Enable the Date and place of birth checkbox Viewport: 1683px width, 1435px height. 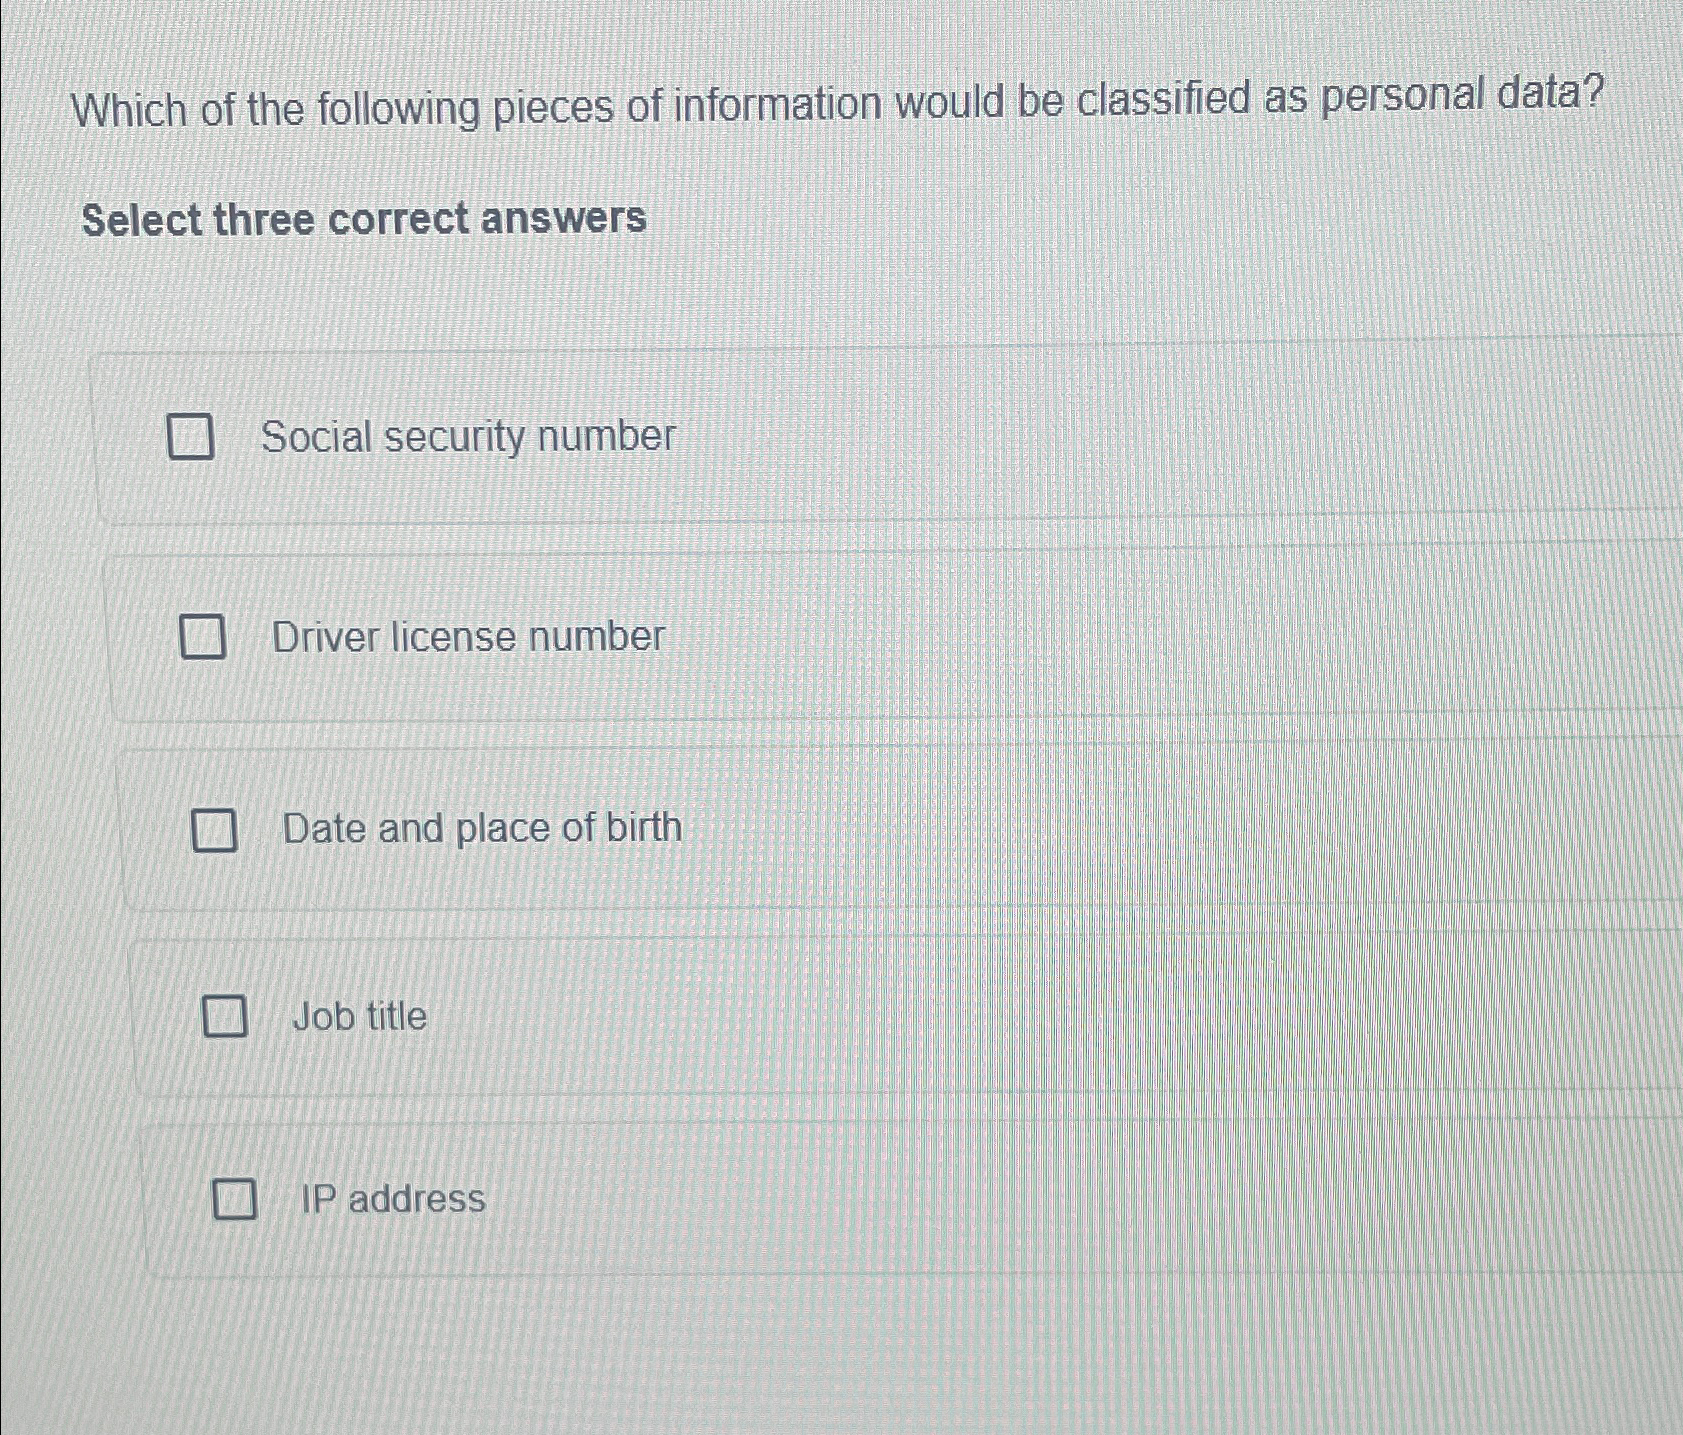(x=214, y=830)
